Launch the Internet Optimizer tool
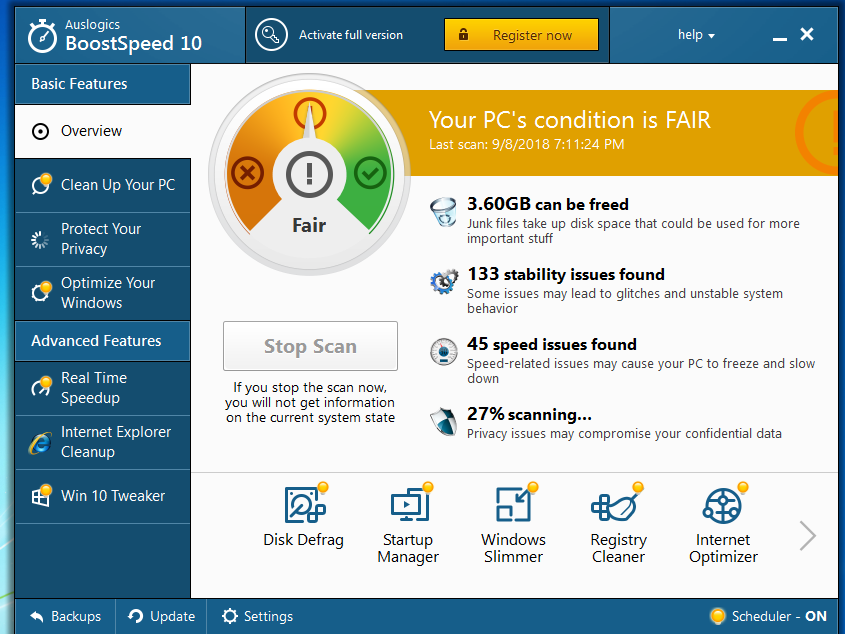 click(723, 505)
